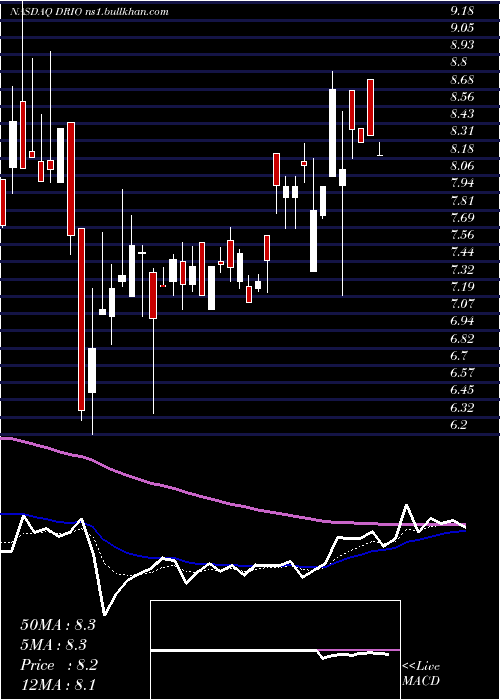This screenshot has width=500, height=700.
Task: Click the 6.7 price axis label
Action: (459, 356)
